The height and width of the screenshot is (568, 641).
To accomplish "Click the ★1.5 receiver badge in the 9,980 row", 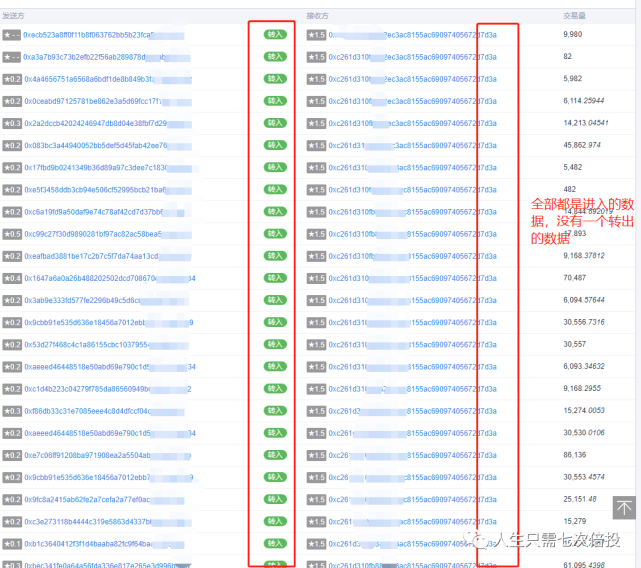I will [316, 35].
